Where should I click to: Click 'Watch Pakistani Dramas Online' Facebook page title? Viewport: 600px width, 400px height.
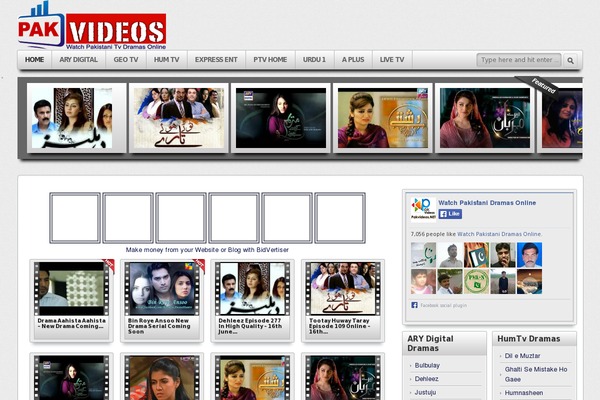pyautogui.click(x=487, y=203)
